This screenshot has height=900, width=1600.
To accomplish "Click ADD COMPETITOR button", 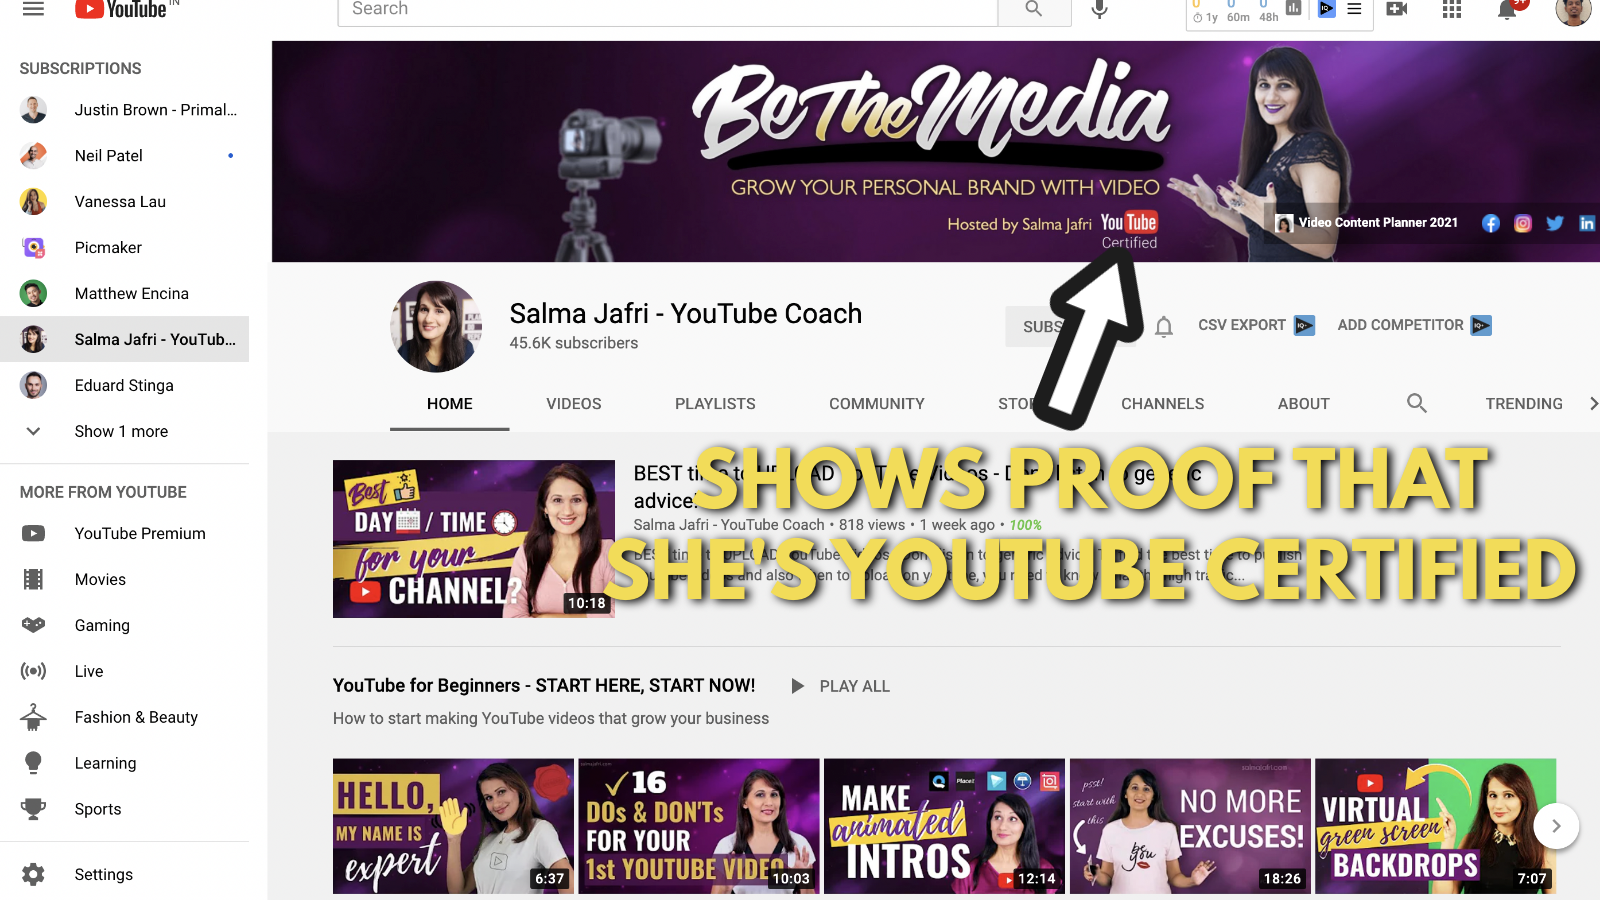I will 1414,325.
